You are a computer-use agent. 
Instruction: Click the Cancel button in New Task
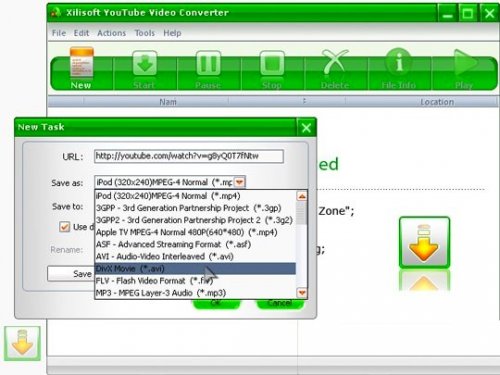click(280, 303)
